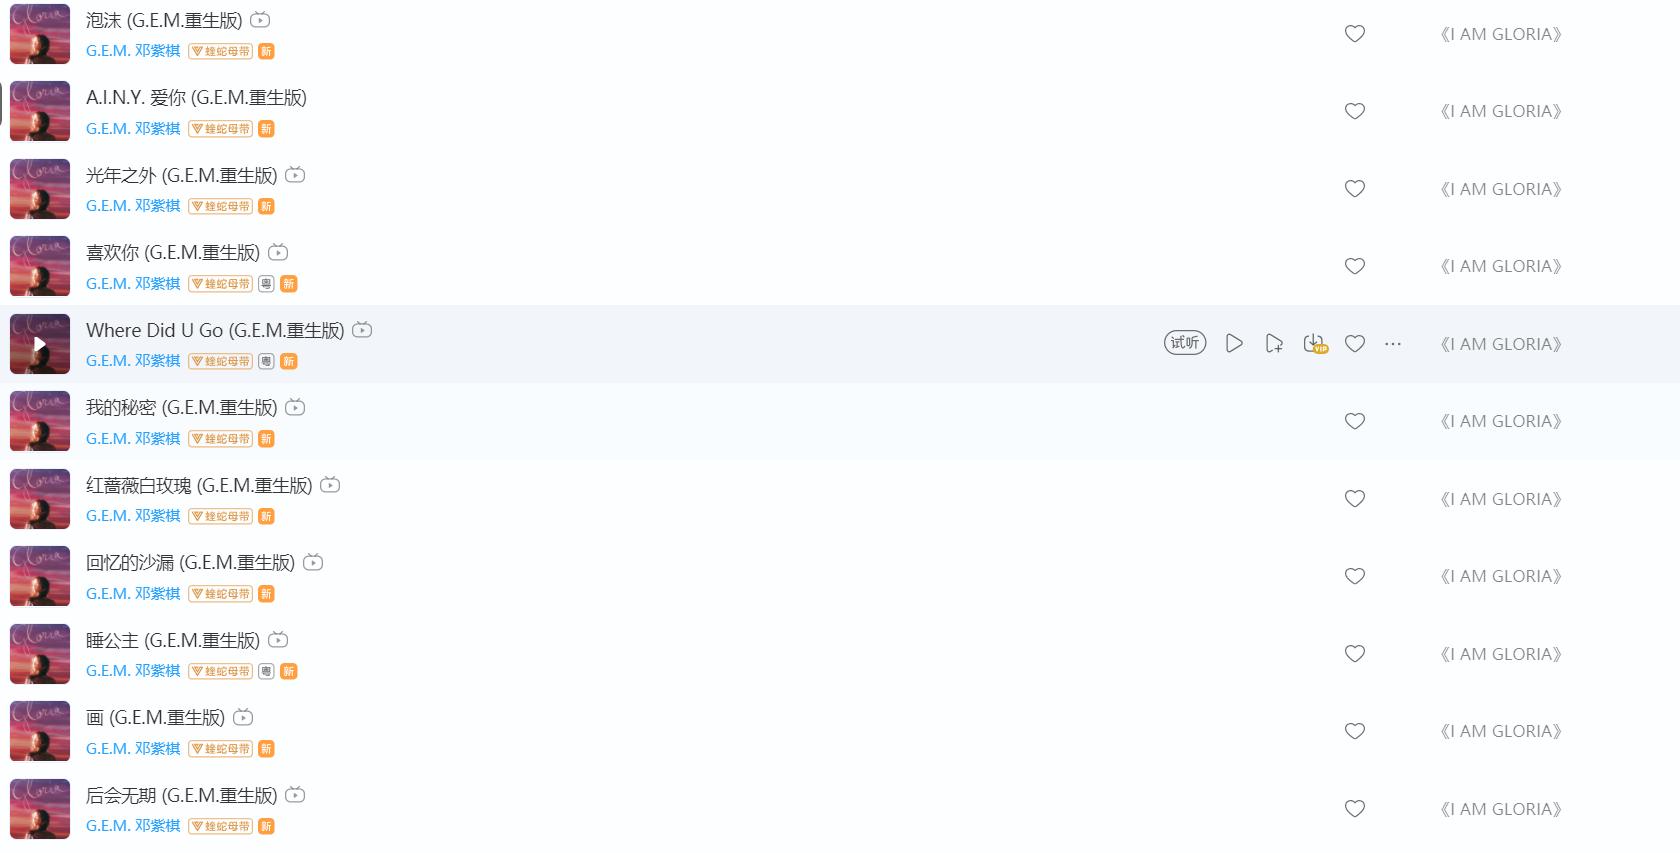The image size is (1680, 853).
Task: Open the MV icon next to 泡沫
Action: [260, 20]
